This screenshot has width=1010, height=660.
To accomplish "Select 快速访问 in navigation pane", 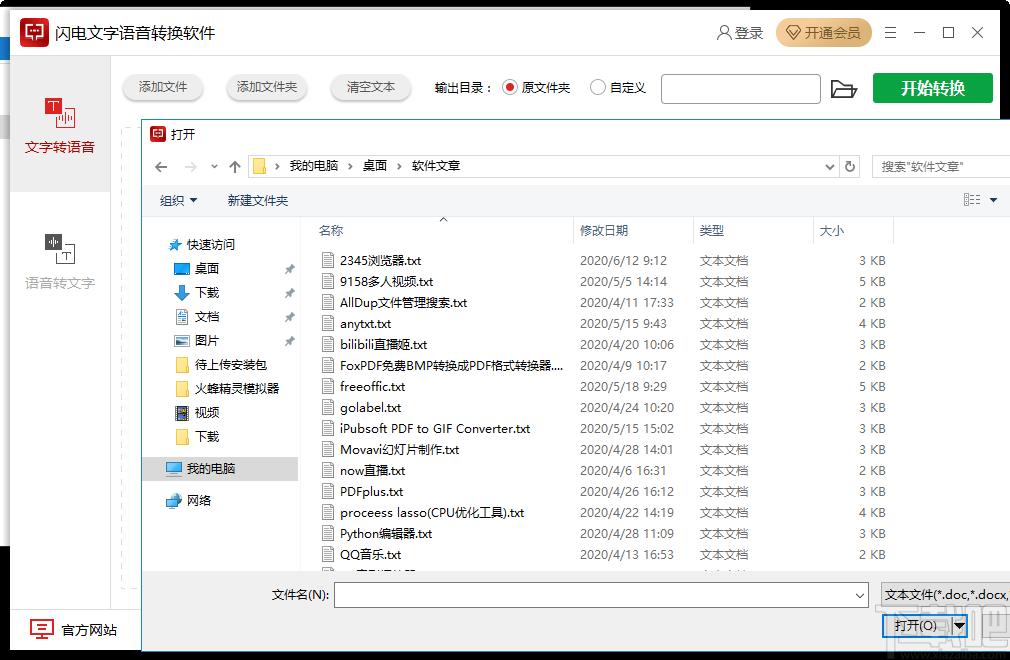I will (210, 245).
